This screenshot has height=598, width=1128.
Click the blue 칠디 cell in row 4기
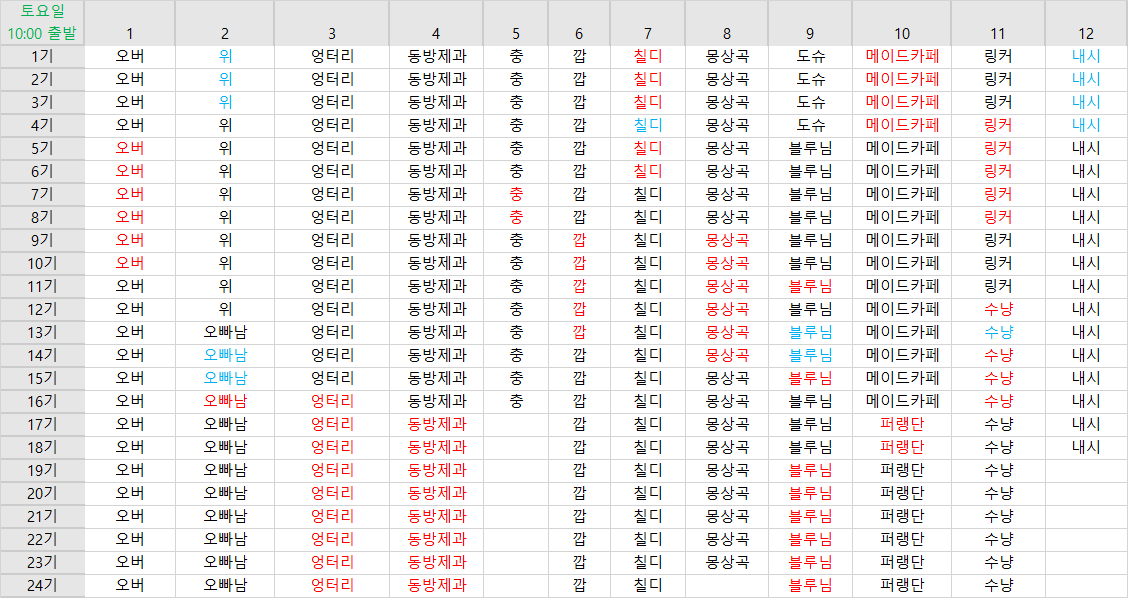point(647,125)
